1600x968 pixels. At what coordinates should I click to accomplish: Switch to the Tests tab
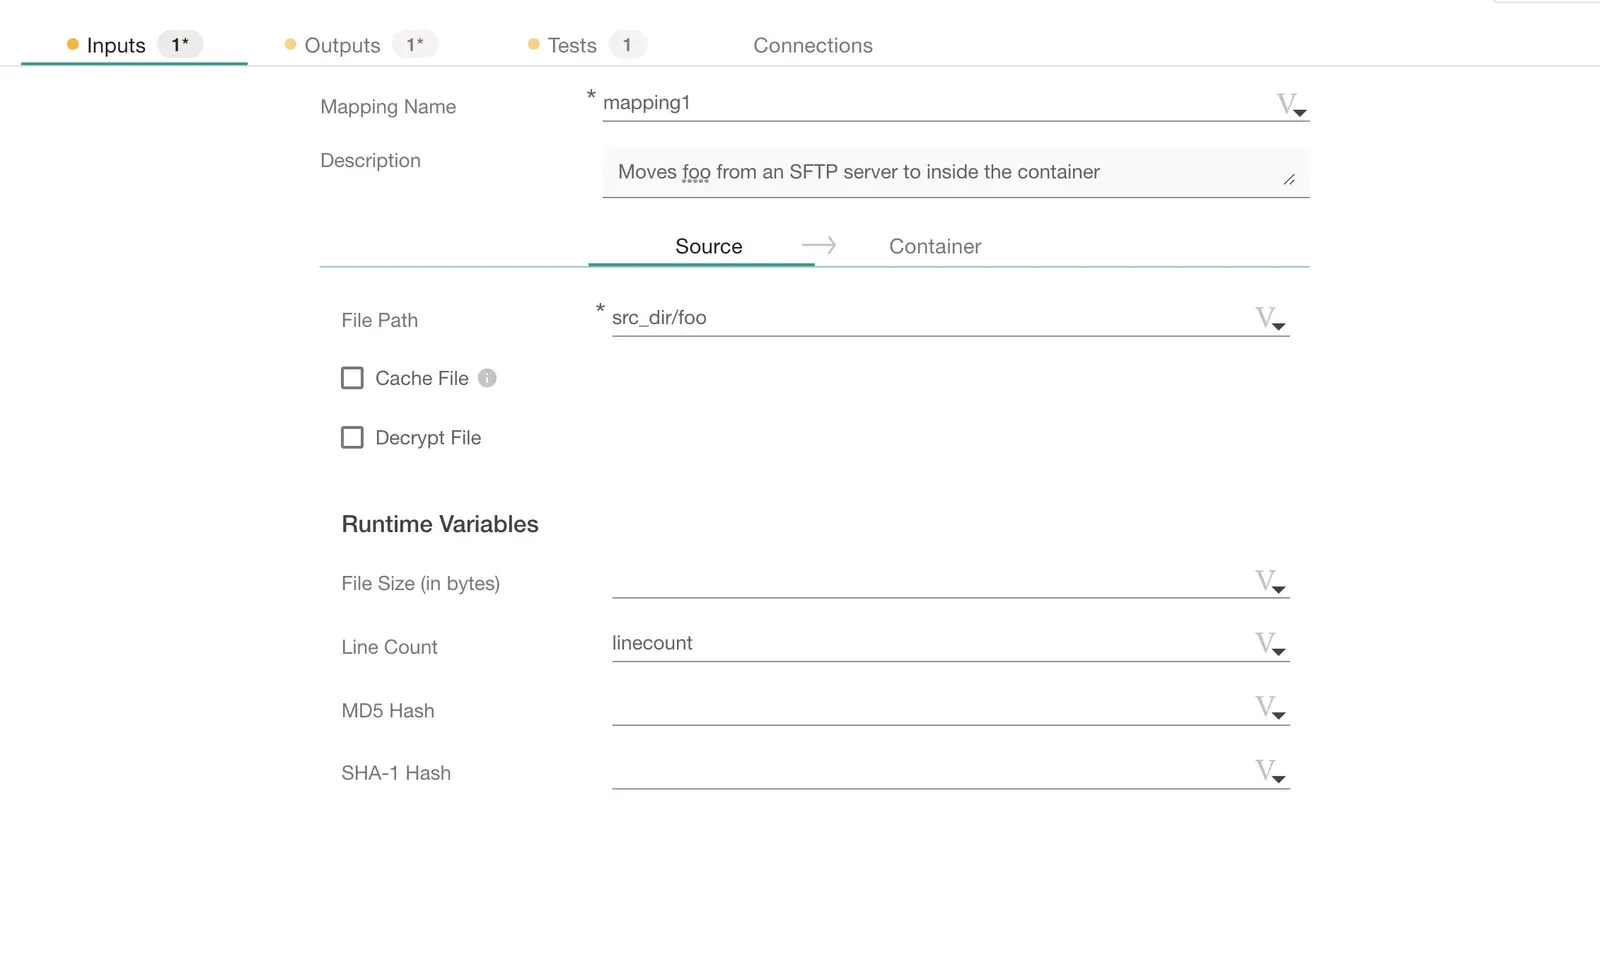[x=572, y=46]
